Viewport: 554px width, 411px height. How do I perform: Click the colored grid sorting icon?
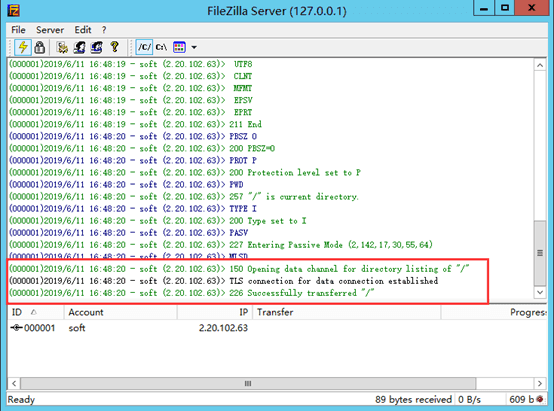(179, 47)
